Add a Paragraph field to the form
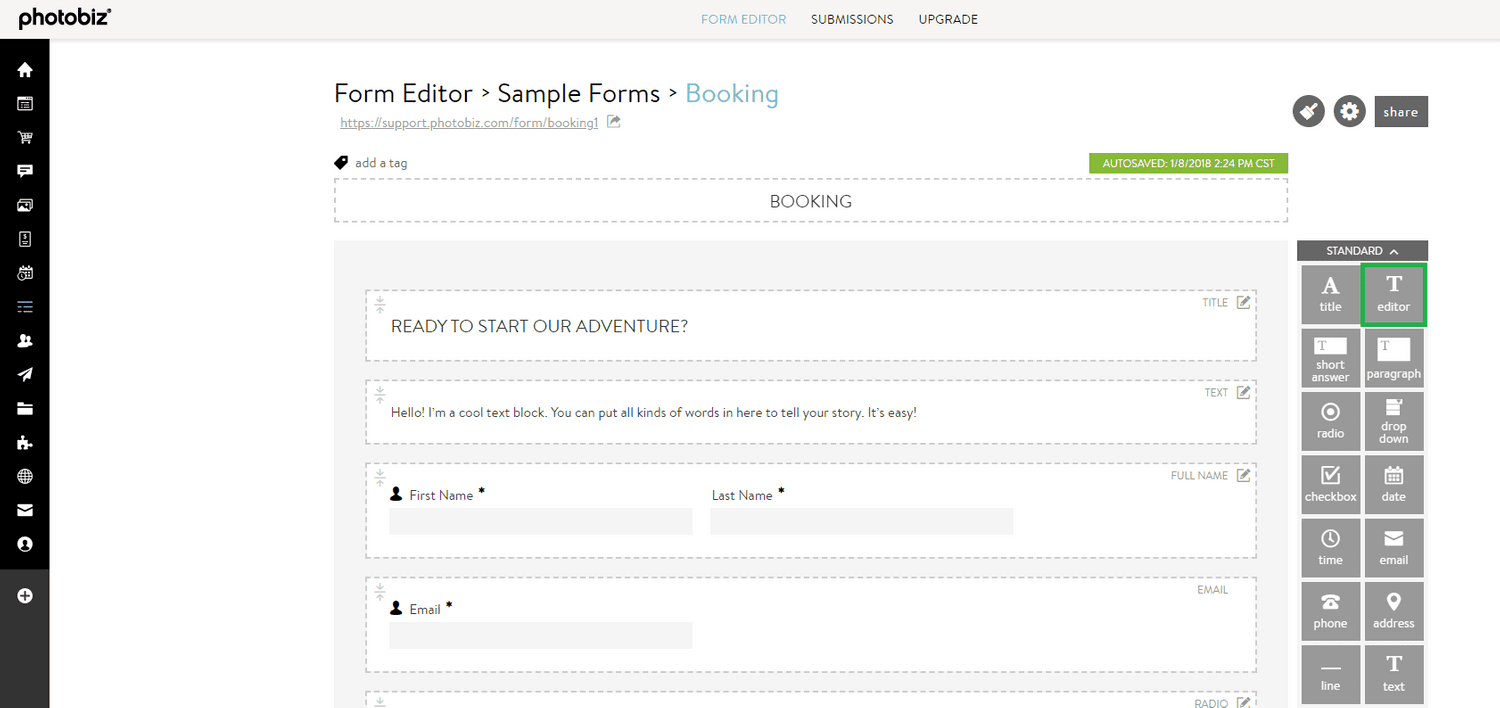 1393,357
